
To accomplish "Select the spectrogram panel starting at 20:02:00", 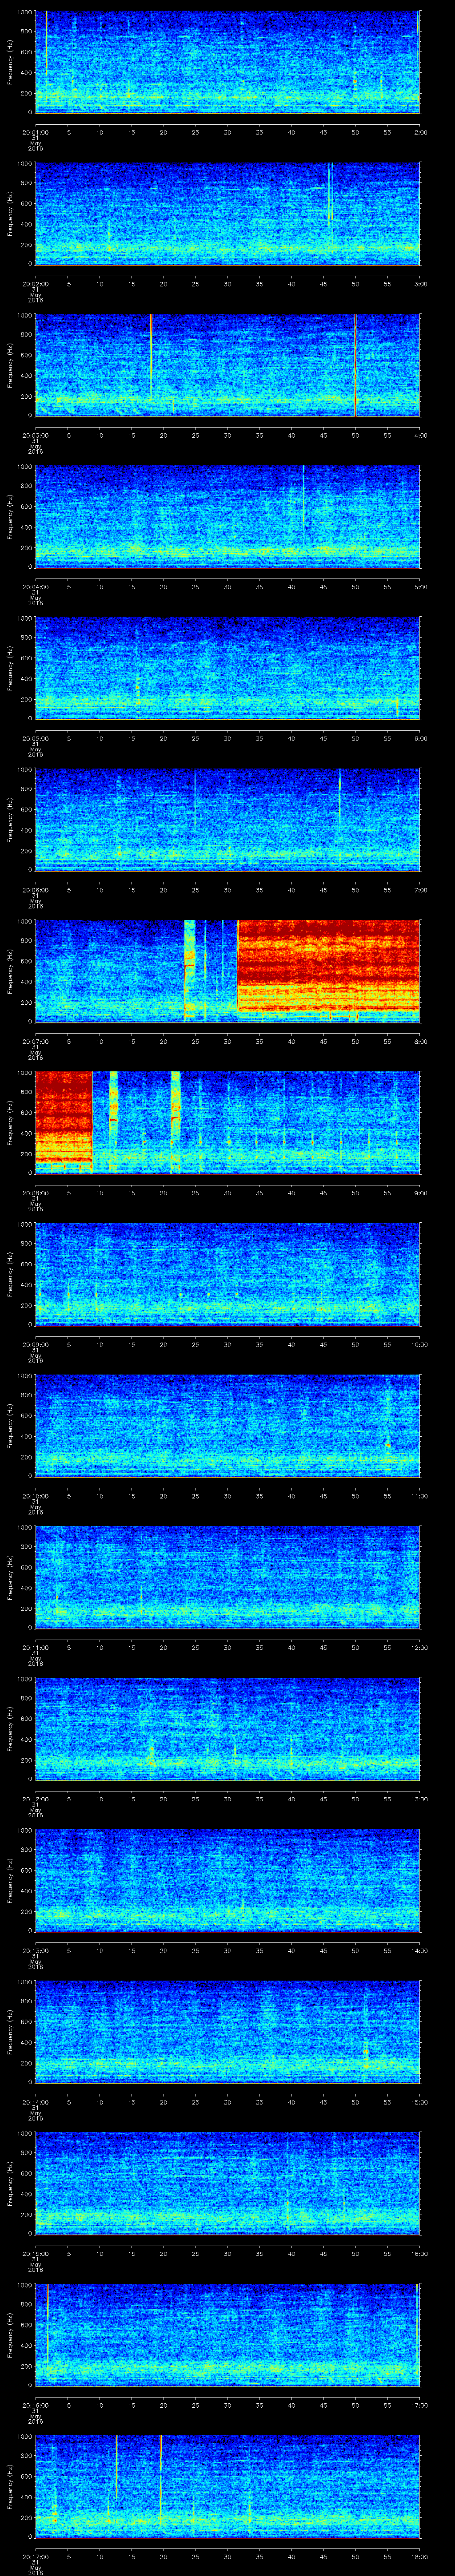I will click(228, 213).
